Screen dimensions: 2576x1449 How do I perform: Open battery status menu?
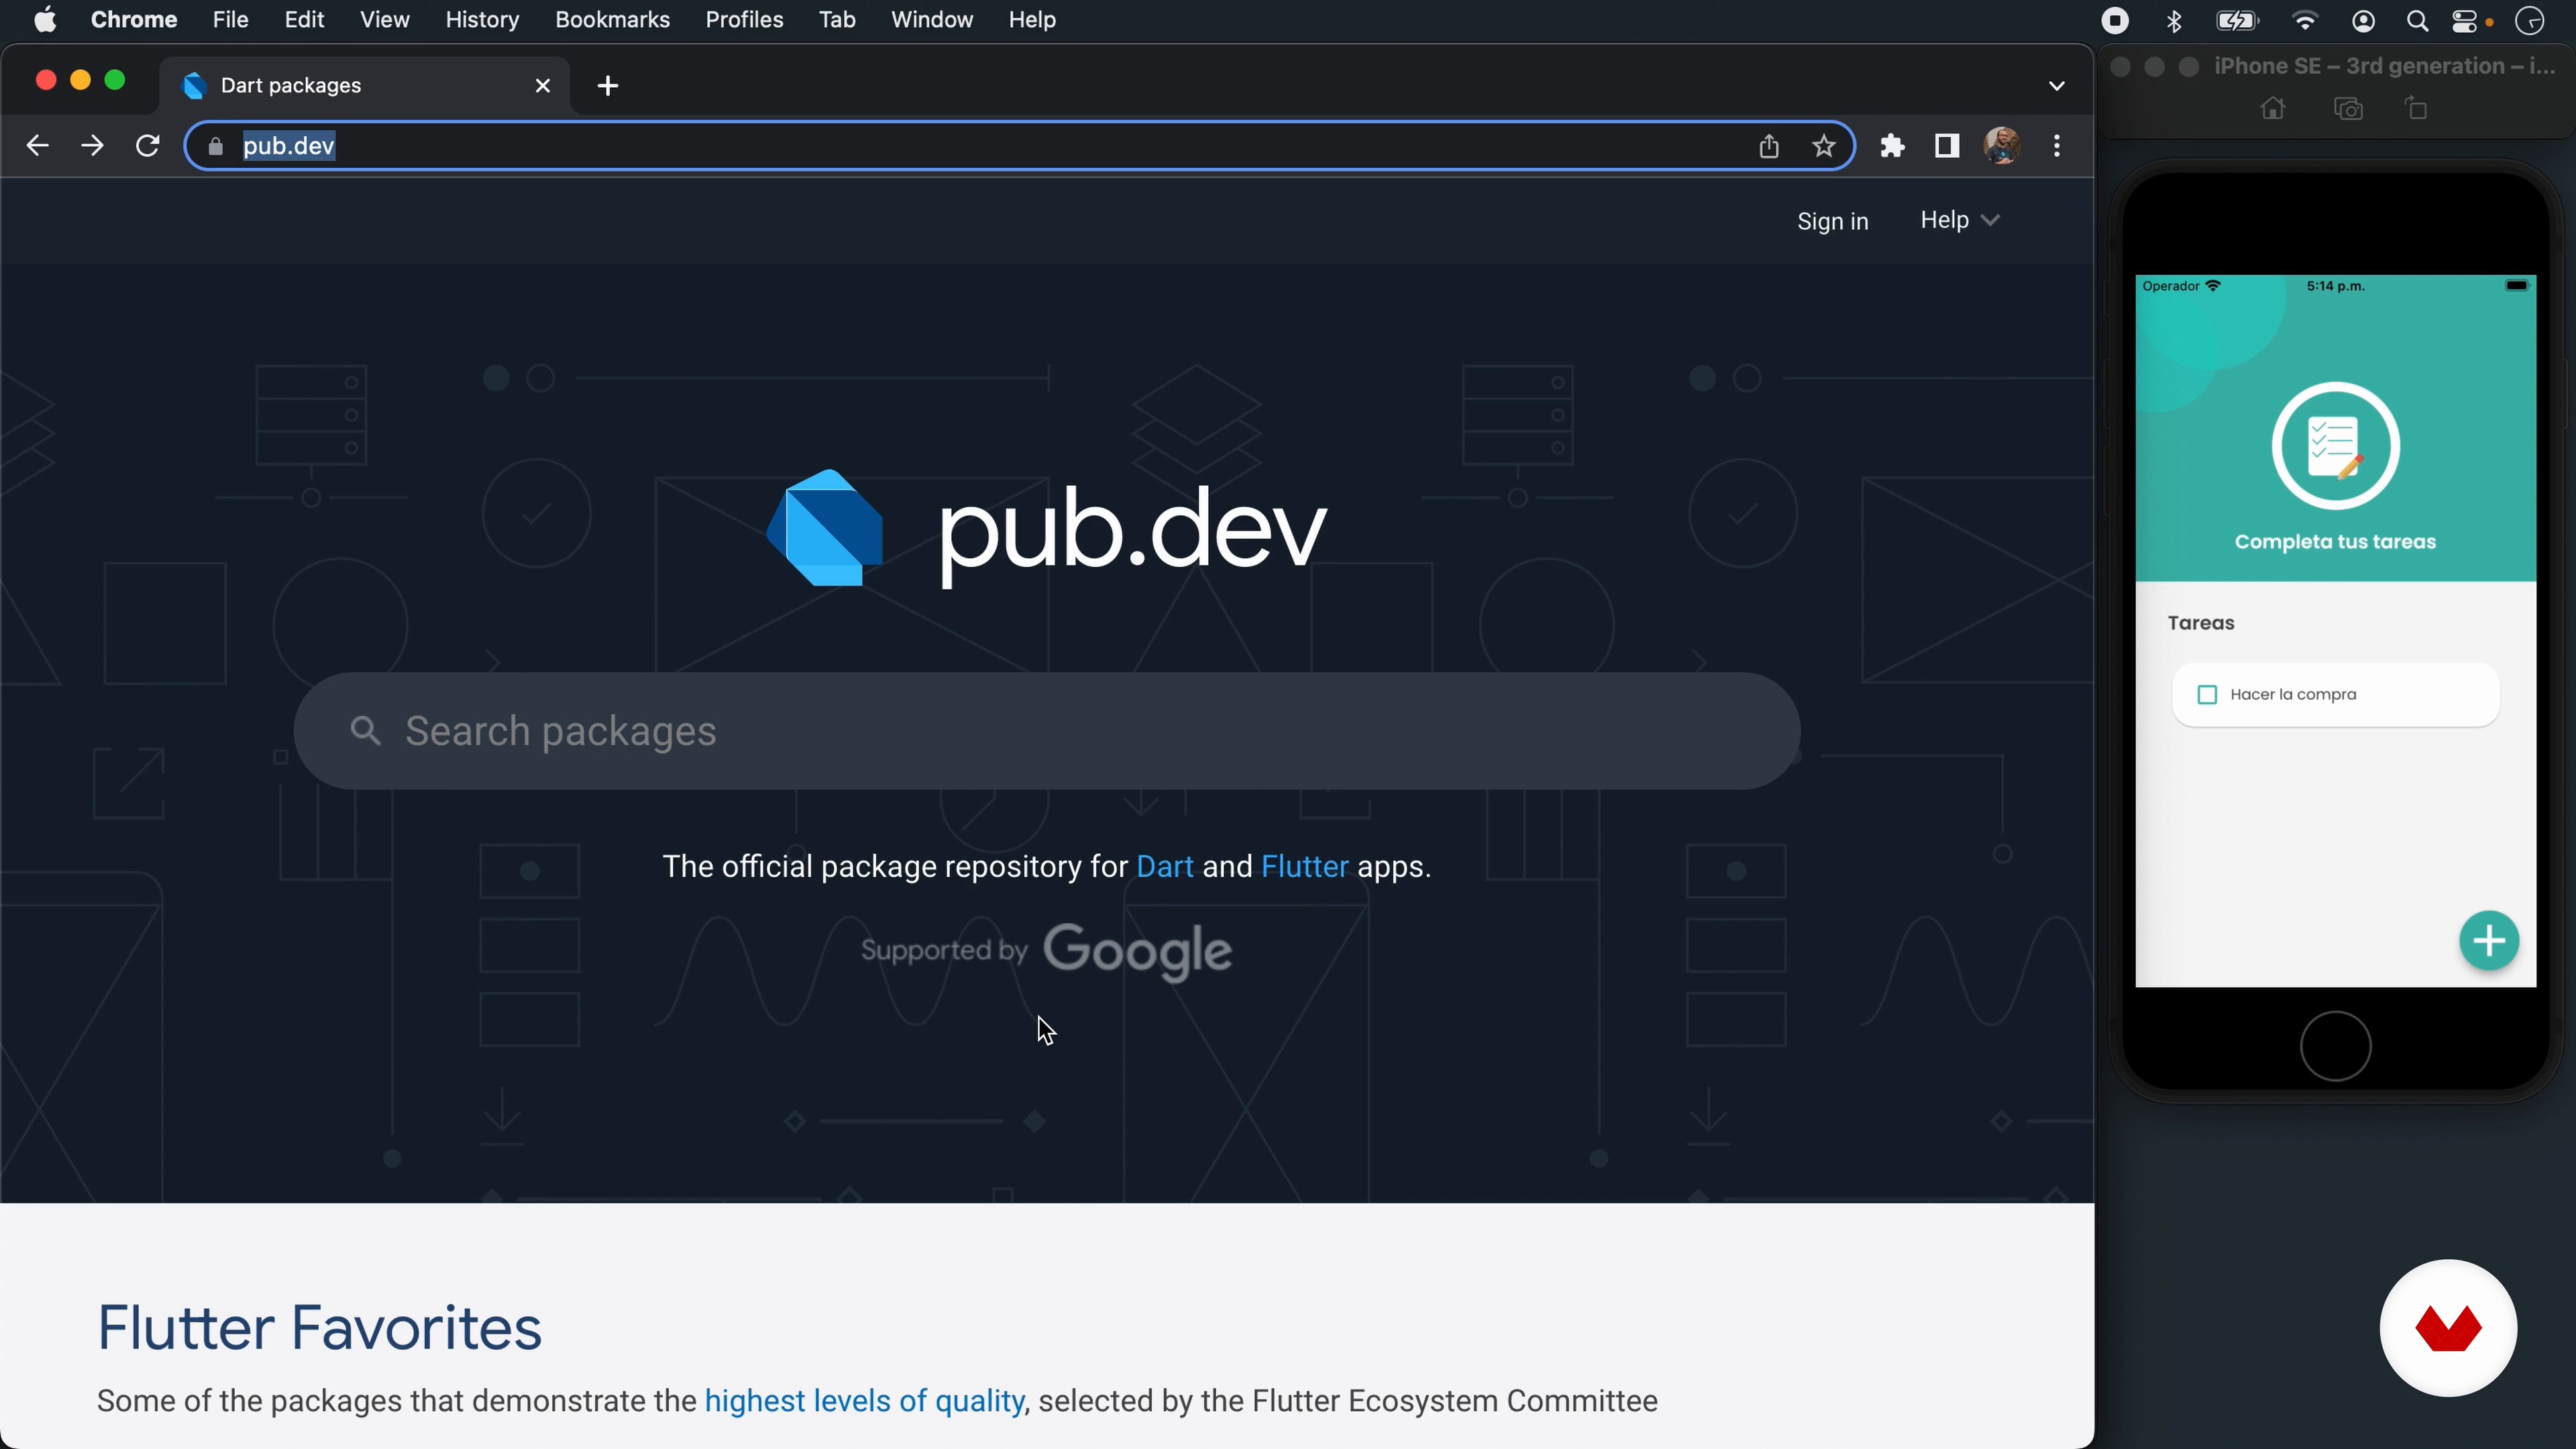click(x=2237, y=21)
